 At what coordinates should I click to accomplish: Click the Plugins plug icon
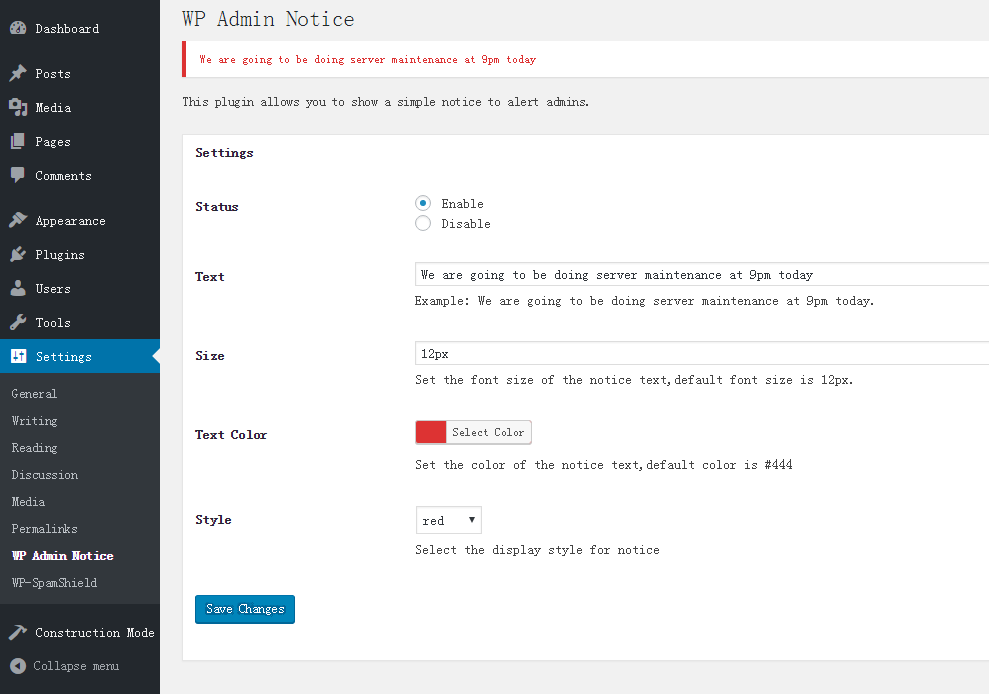(x=18, y=254)
